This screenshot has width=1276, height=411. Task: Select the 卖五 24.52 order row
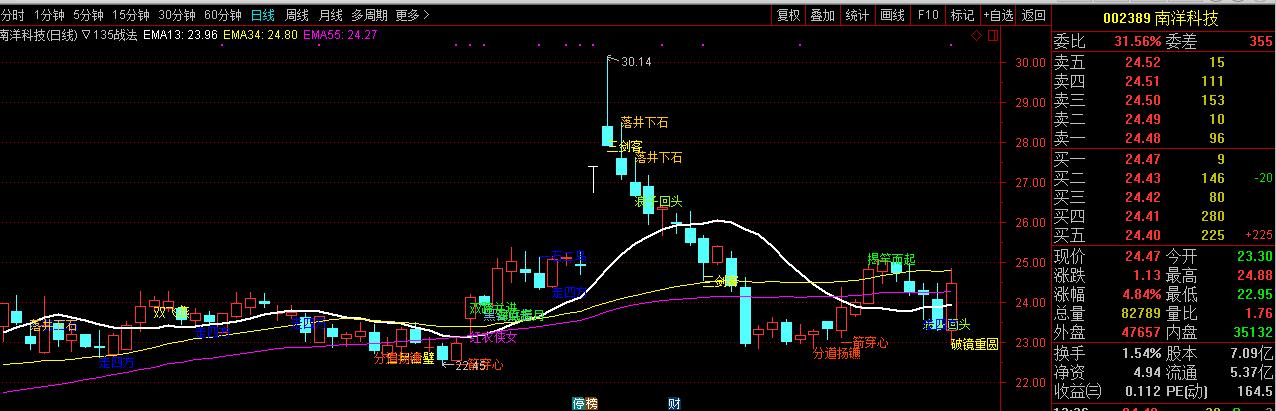click(1164, 62)
